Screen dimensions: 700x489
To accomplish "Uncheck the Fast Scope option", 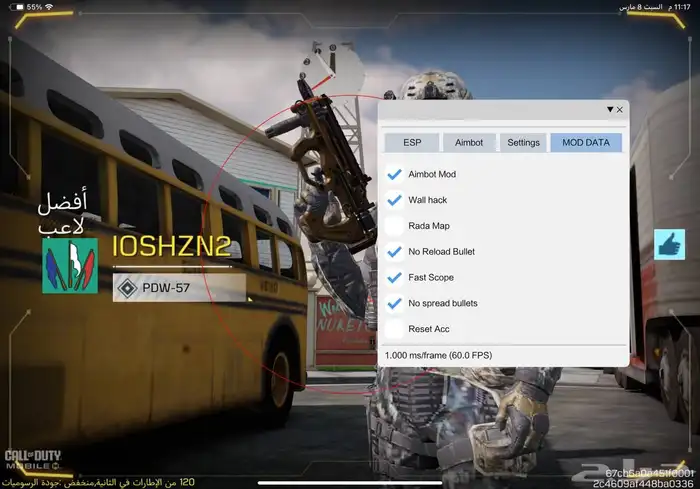I will click(394, 277).
